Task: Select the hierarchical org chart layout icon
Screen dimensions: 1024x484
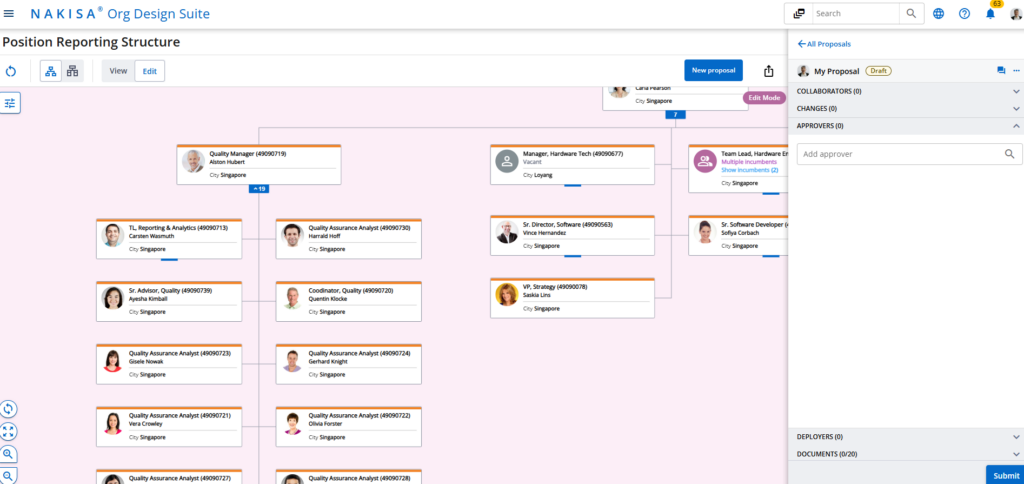Action: pyautogui.click(x=51, y=71)
